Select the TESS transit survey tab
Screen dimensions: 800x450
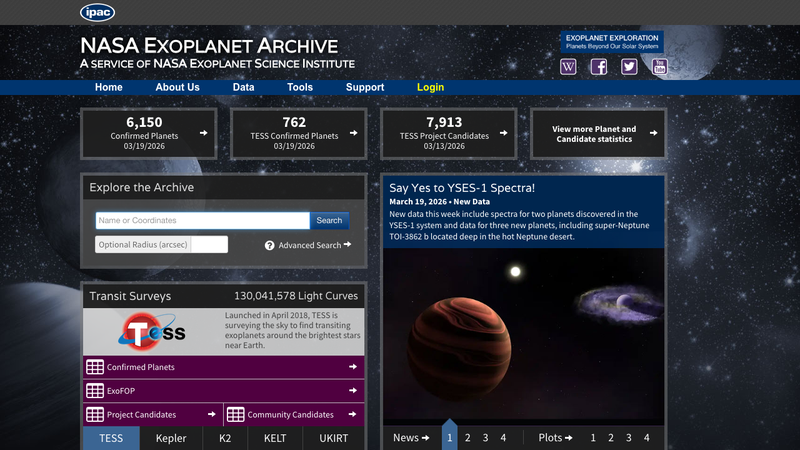pyautogui.click(x=111, y=438)
